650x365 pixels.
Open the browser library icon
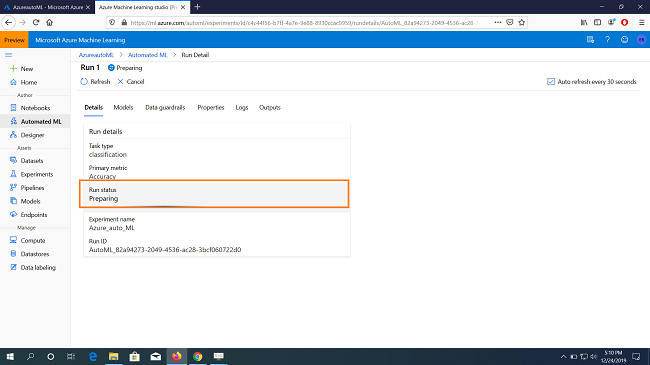point(584,22)
